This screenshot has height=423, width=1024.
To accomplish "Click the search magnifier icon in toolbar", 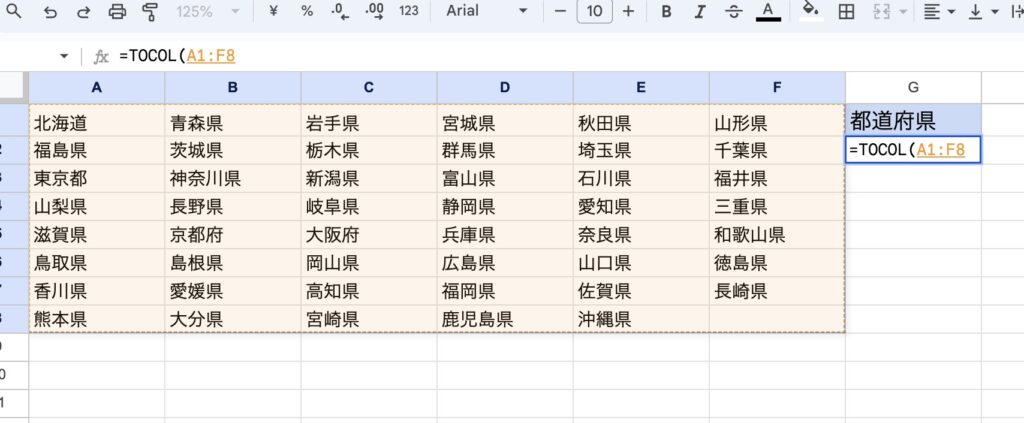I will [x=14, y=11].
